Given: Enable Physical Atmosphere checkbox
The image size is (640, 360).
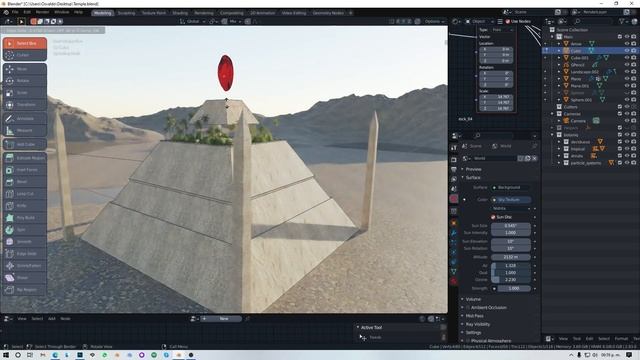Looking at the screenshot, I should point(468,340).
